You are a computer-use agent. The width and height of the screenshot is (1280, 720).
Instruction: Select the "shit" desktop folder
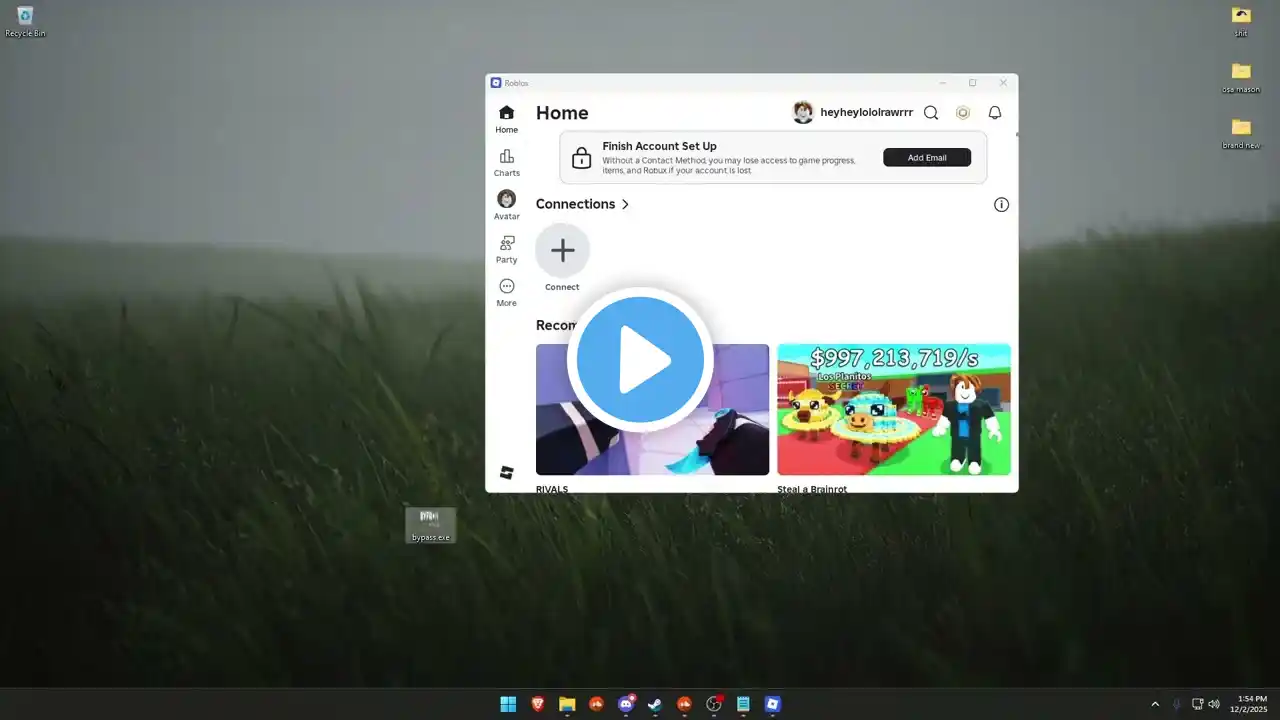click(x=1241, y=21)
